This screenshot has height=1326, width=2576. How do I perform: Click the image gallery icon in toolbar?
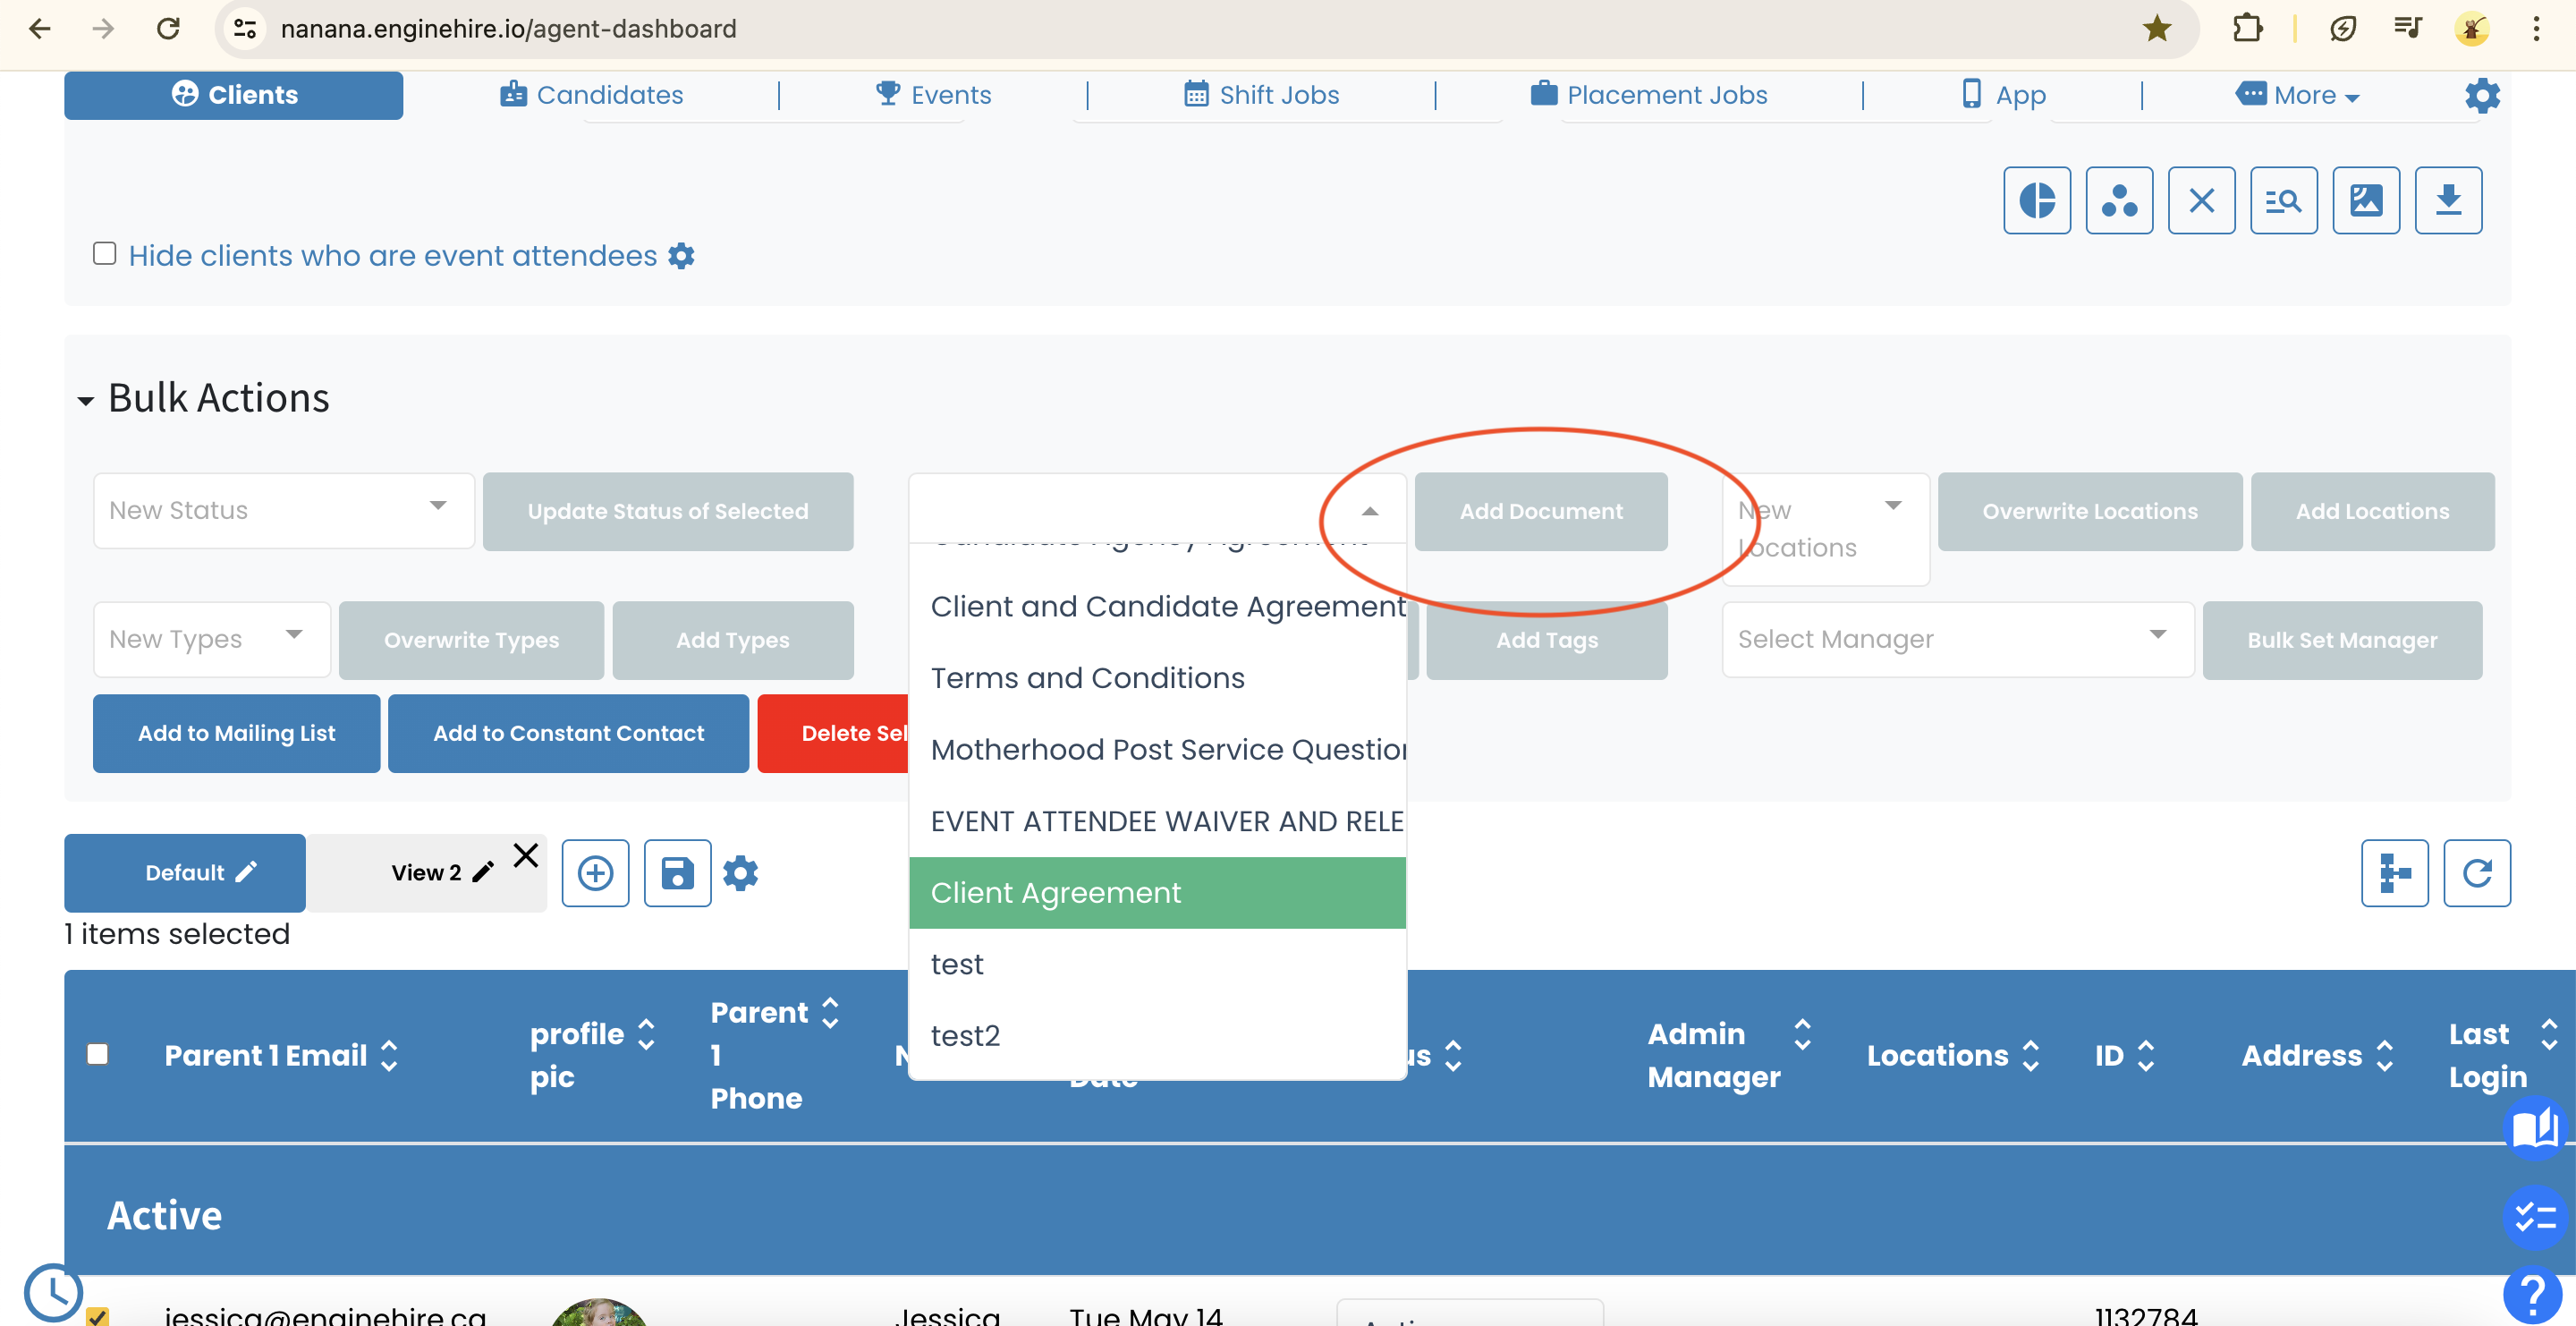pyautogui.click(x=2366, y=200)
